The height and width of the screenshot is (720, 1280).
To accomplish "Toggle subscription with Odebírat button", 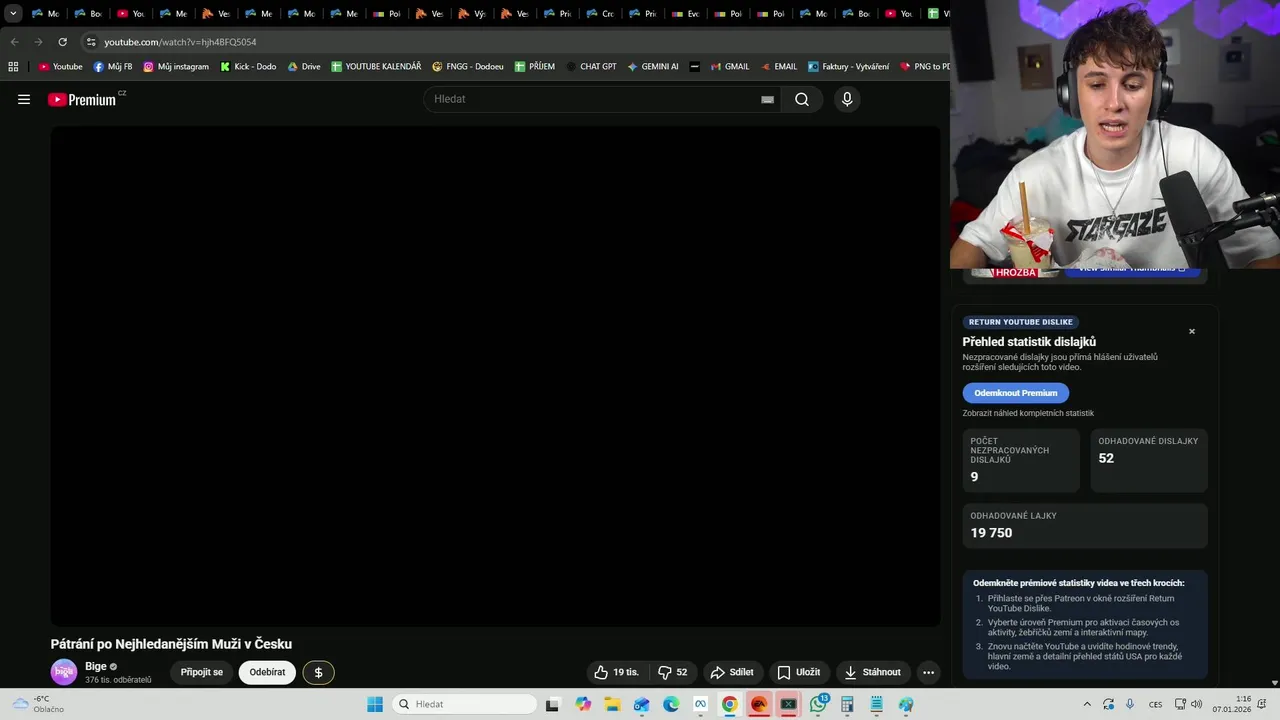I will pyautogui.click(x=267, y=672).
